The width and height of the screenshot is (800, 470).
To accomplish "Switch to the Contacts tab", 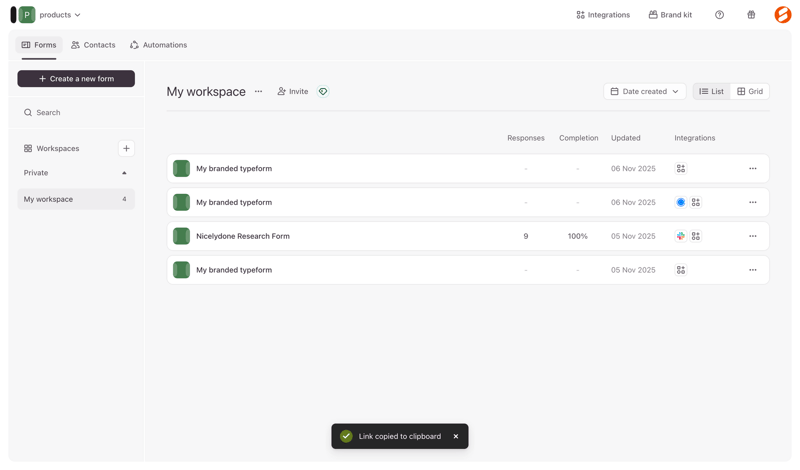I will click(93, 45).
